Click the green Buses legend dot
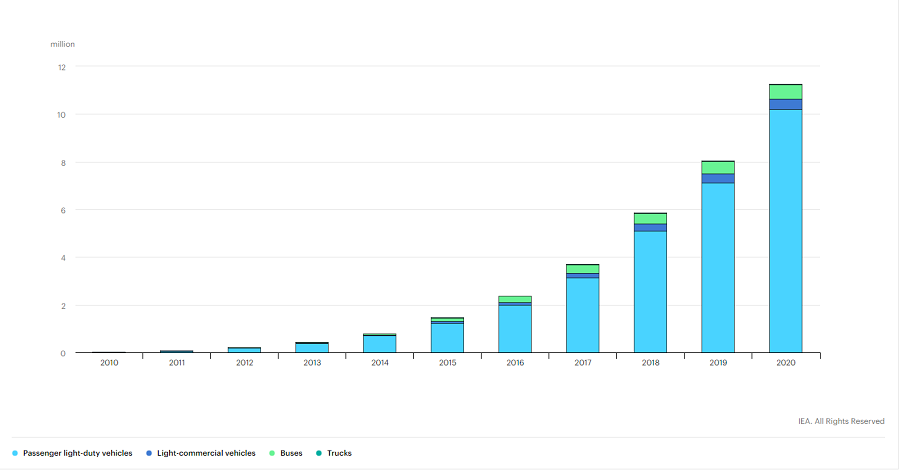Screen dimensions: 900x472 (272, 453)
